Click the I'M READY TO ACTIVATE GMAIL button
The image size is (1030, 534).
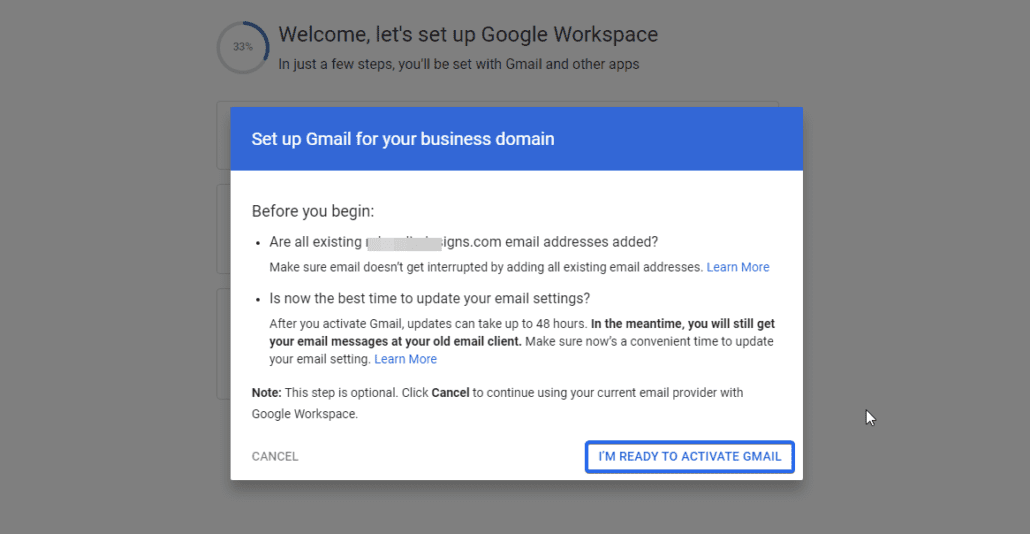689,456
